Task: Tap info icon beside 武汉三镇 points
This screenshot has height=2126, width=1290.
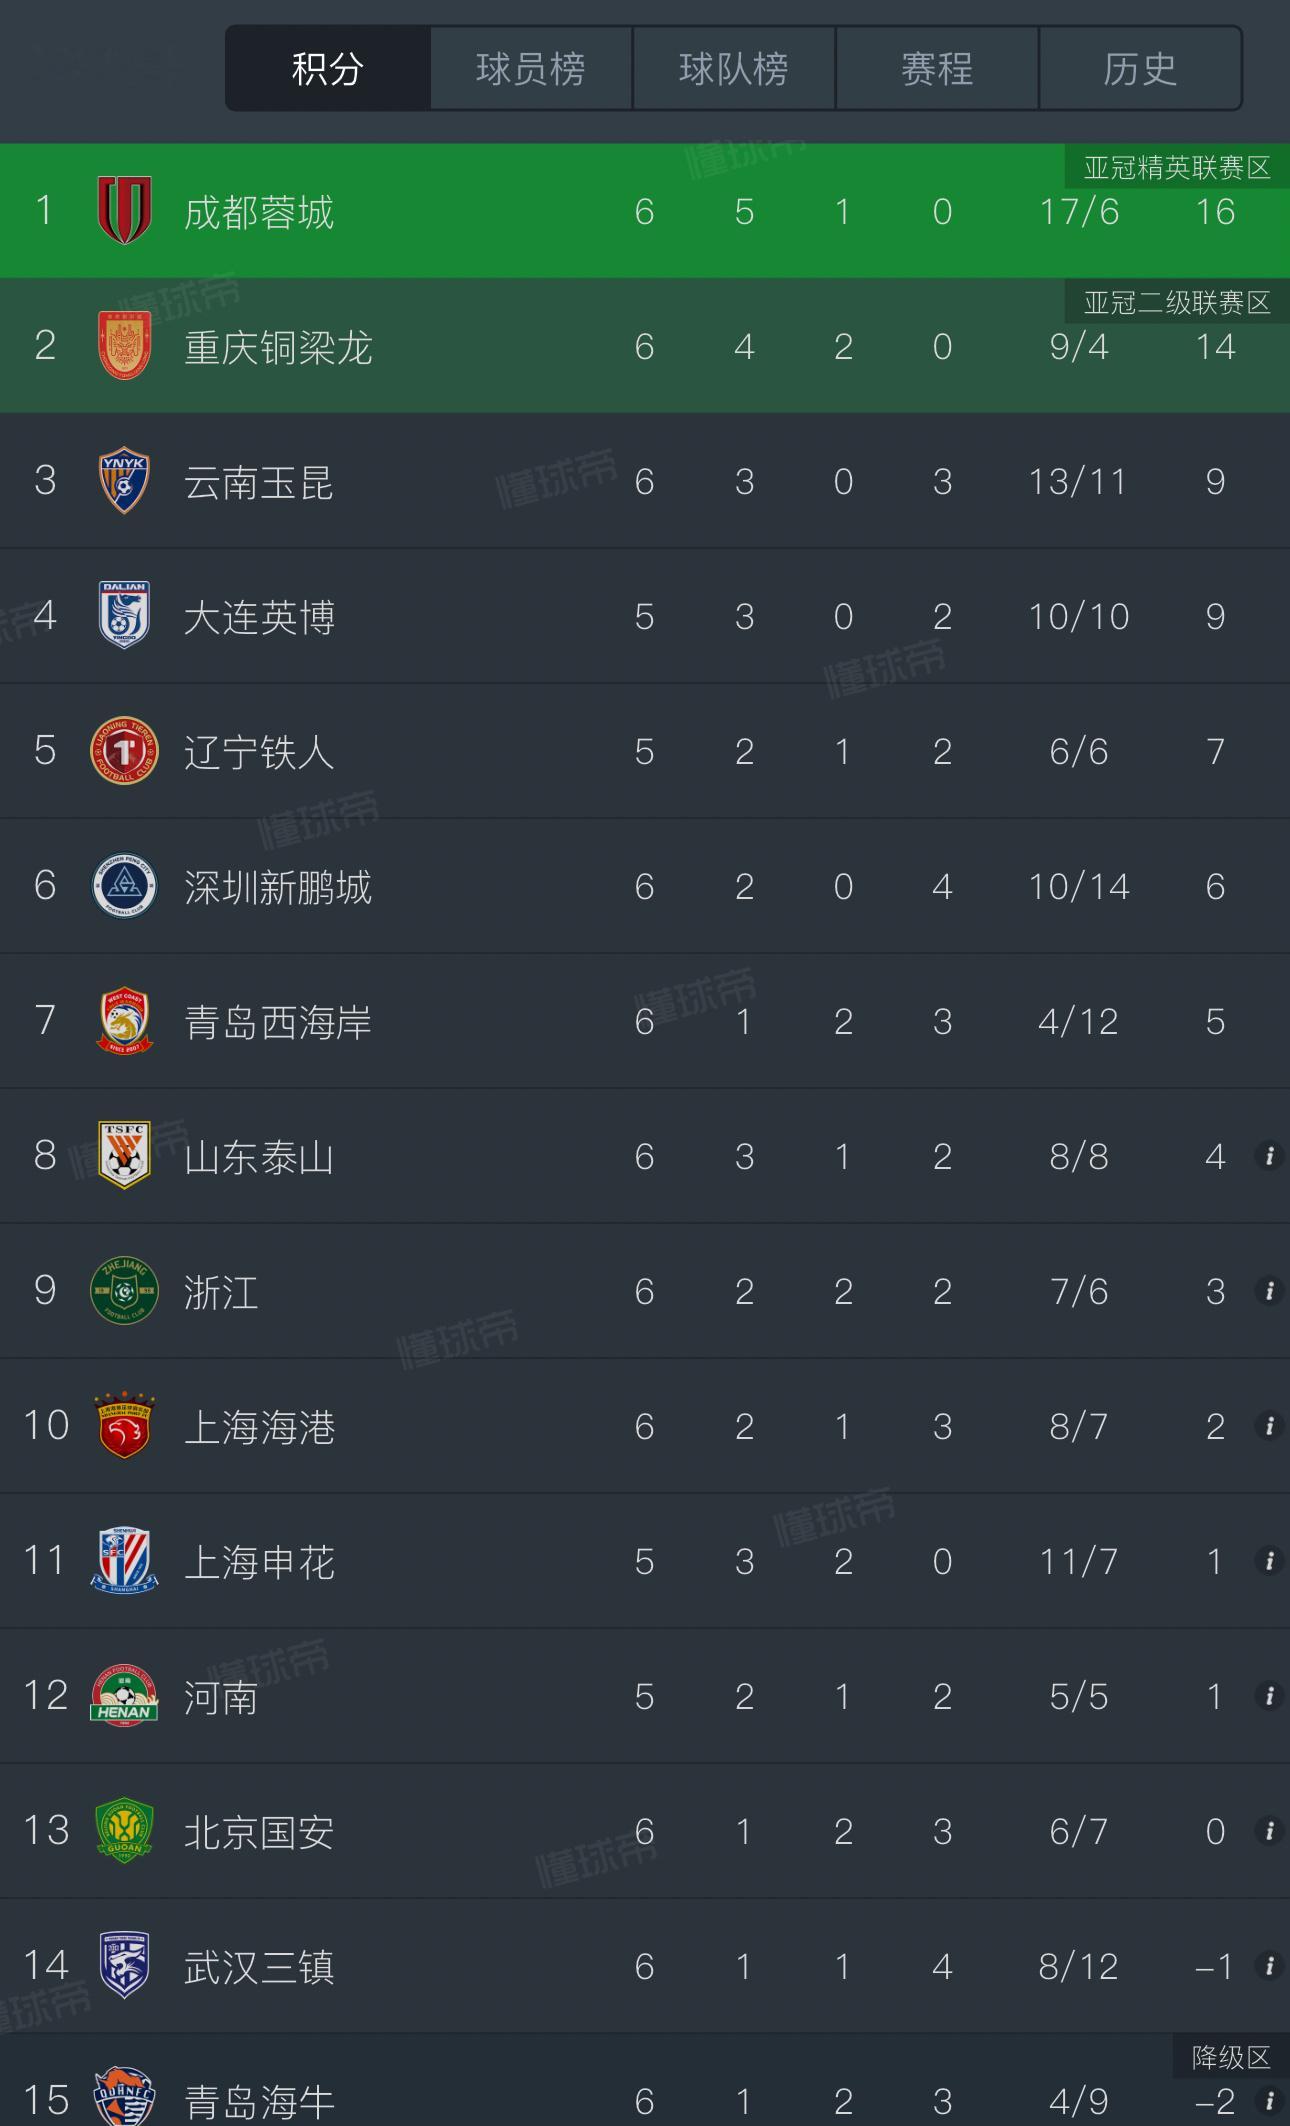Action: click(x=1269, y=1966)
